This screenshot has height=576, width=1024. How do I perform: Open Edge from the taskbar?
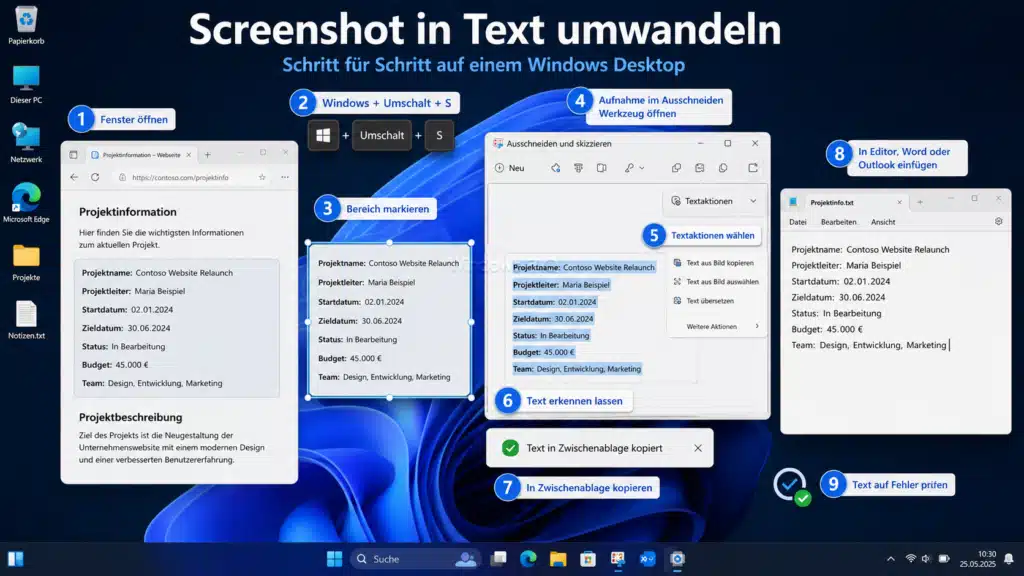click(x=528, y=559)
